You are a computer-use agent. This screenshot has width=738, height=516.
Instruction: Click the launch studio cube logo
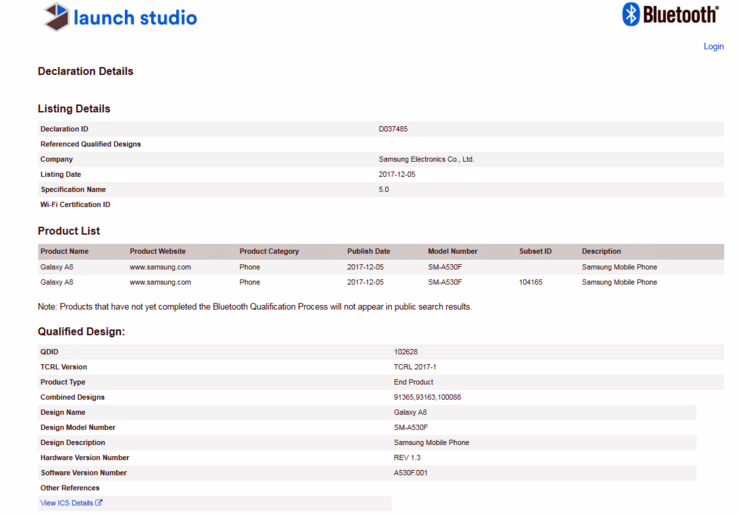pos(57,17)
